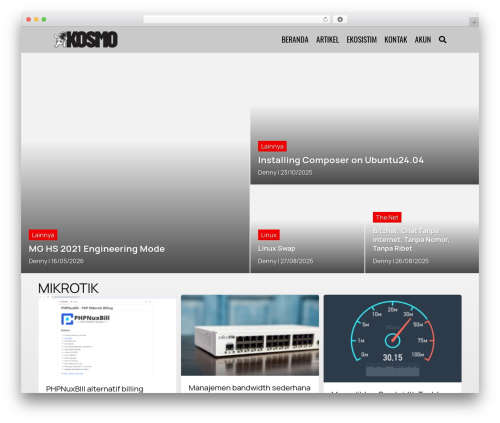This screenshot has width=500, height=423.
Task: Open MG HS 2021 Engineering Mode article
Action: [97, 249]
